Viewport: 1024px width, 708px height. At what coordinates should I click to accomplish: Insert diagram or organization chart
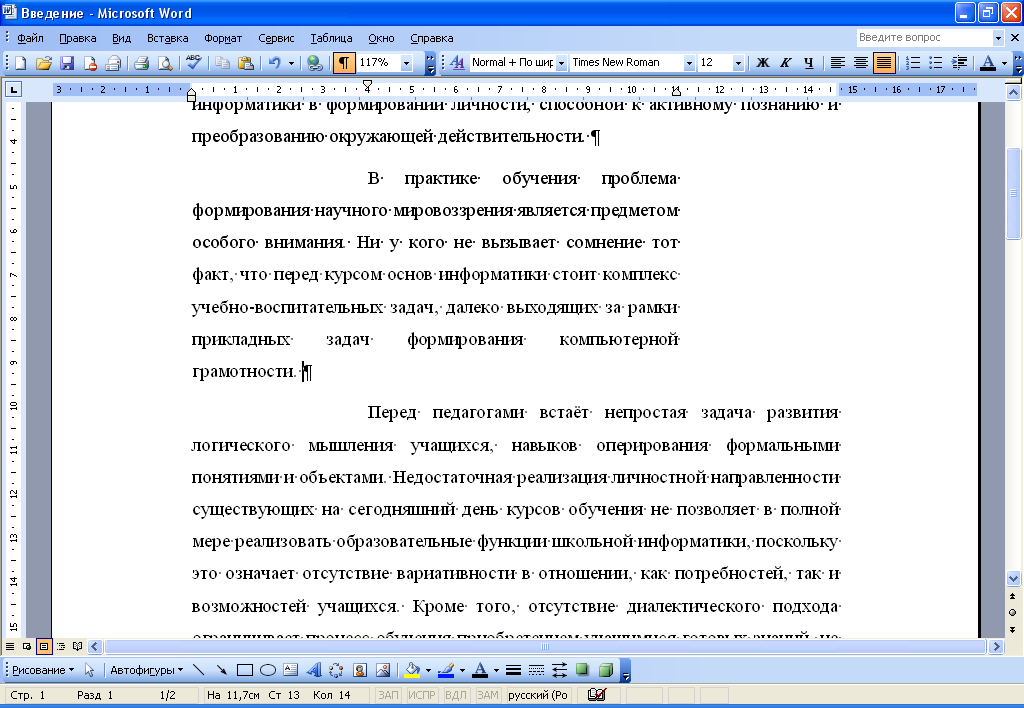pyautogui.click(x=336, y=669)
